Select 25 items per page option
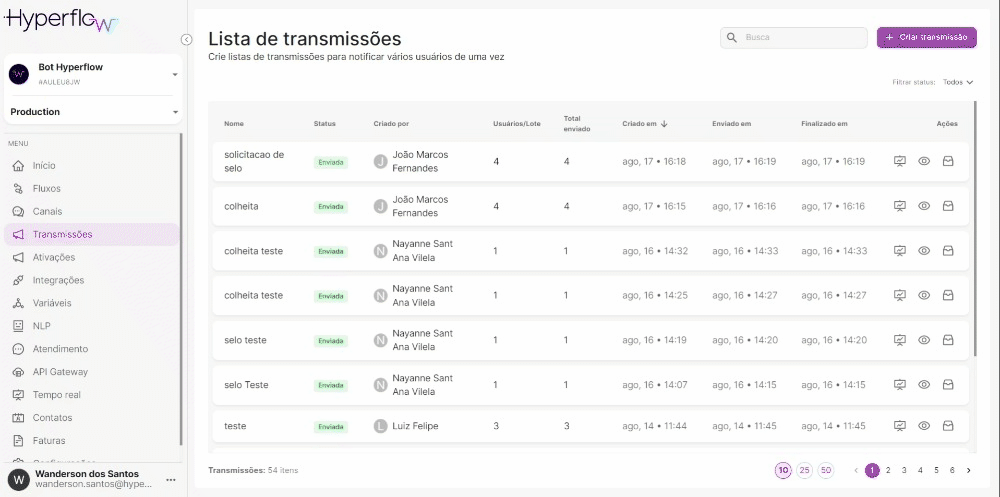1000x497 pixels. (x=805, y=470)
